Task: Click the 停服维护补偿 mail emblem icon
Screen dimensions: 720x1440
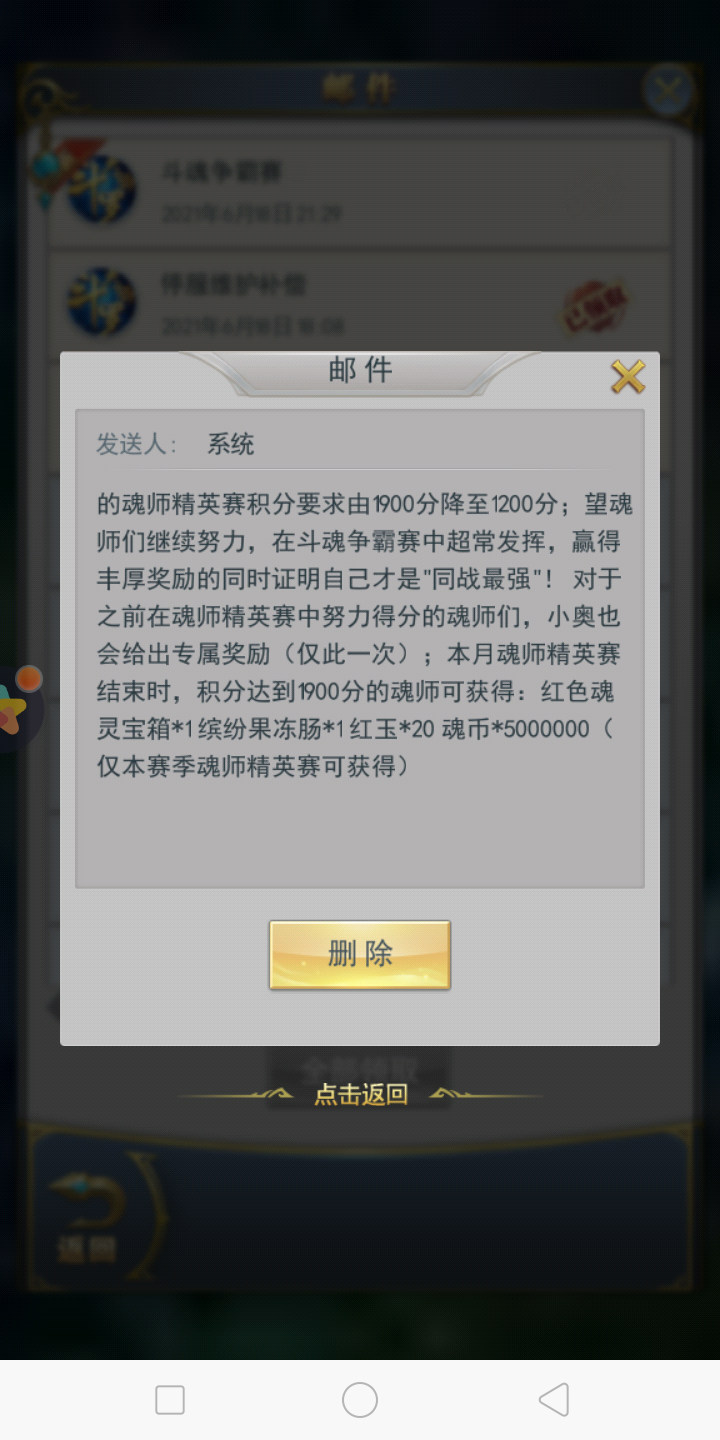Action: tap(101, 302)
